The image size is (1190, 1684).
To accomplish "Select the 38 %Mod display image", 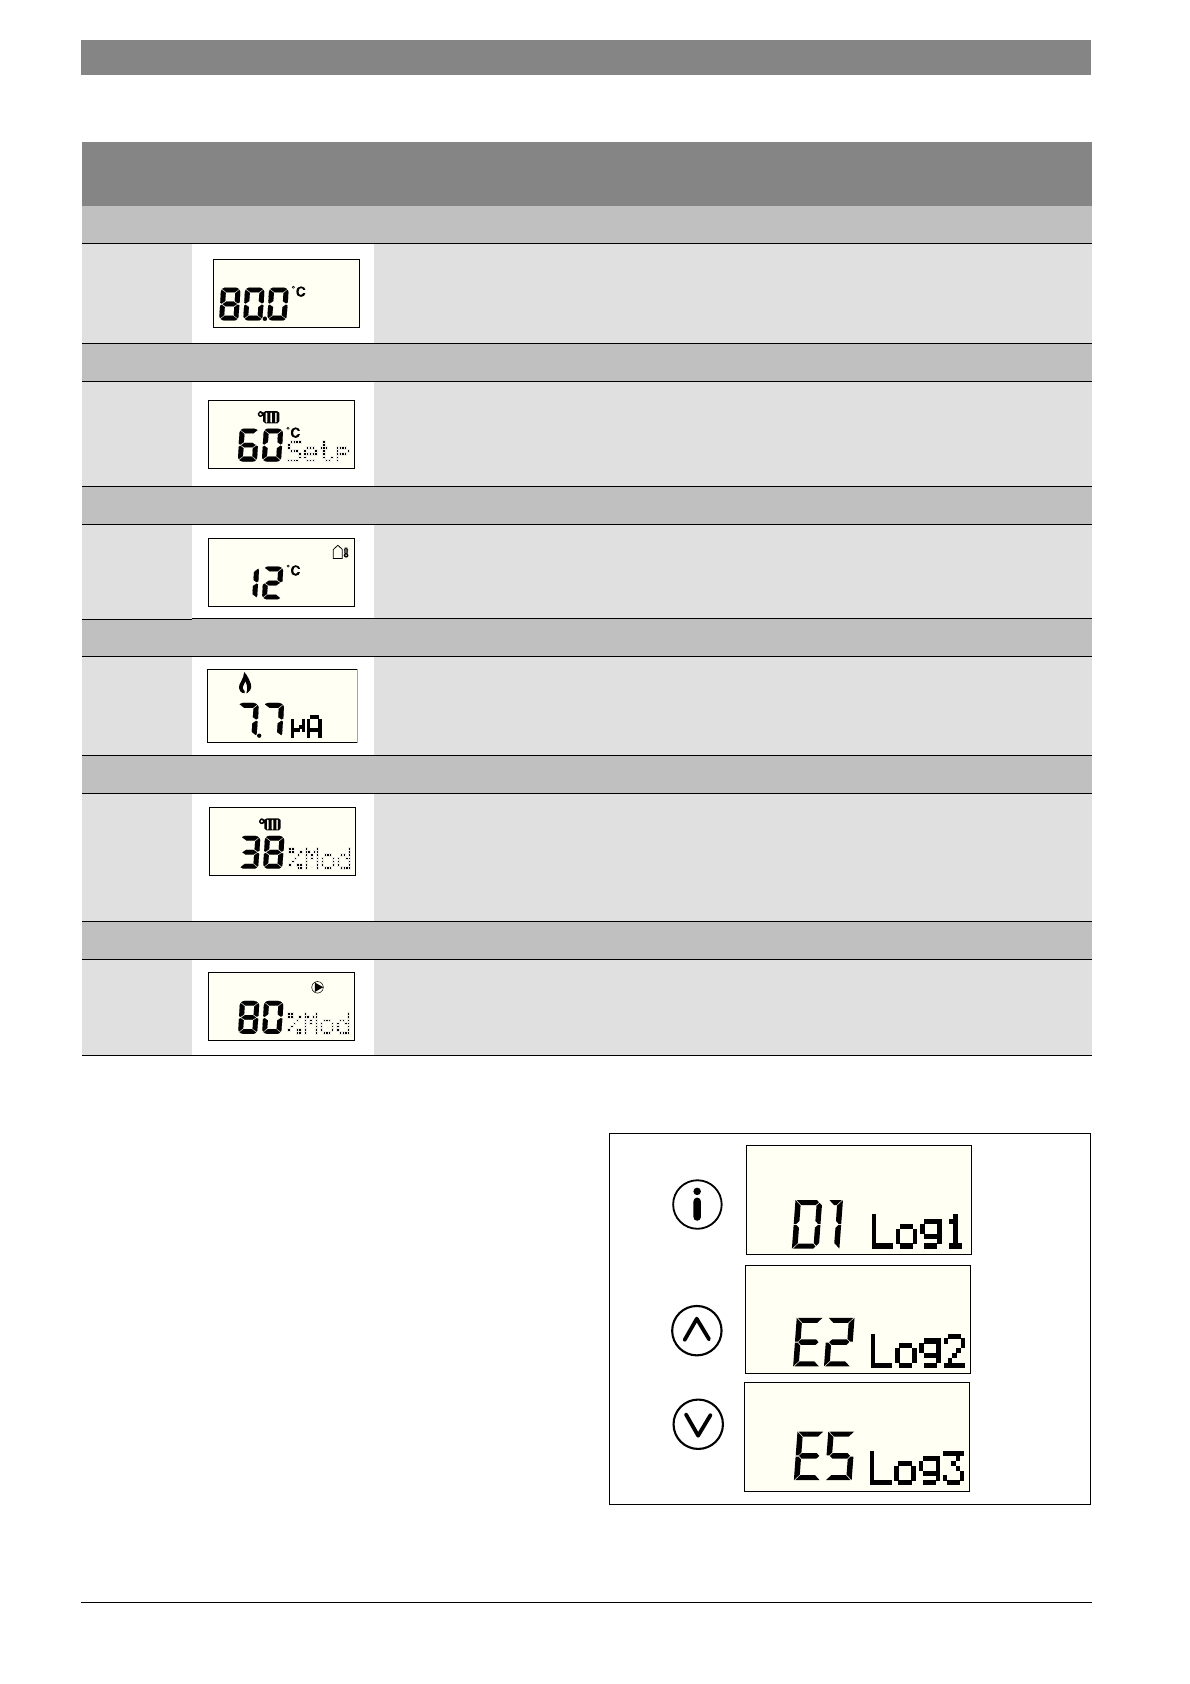I will point(282,842).
